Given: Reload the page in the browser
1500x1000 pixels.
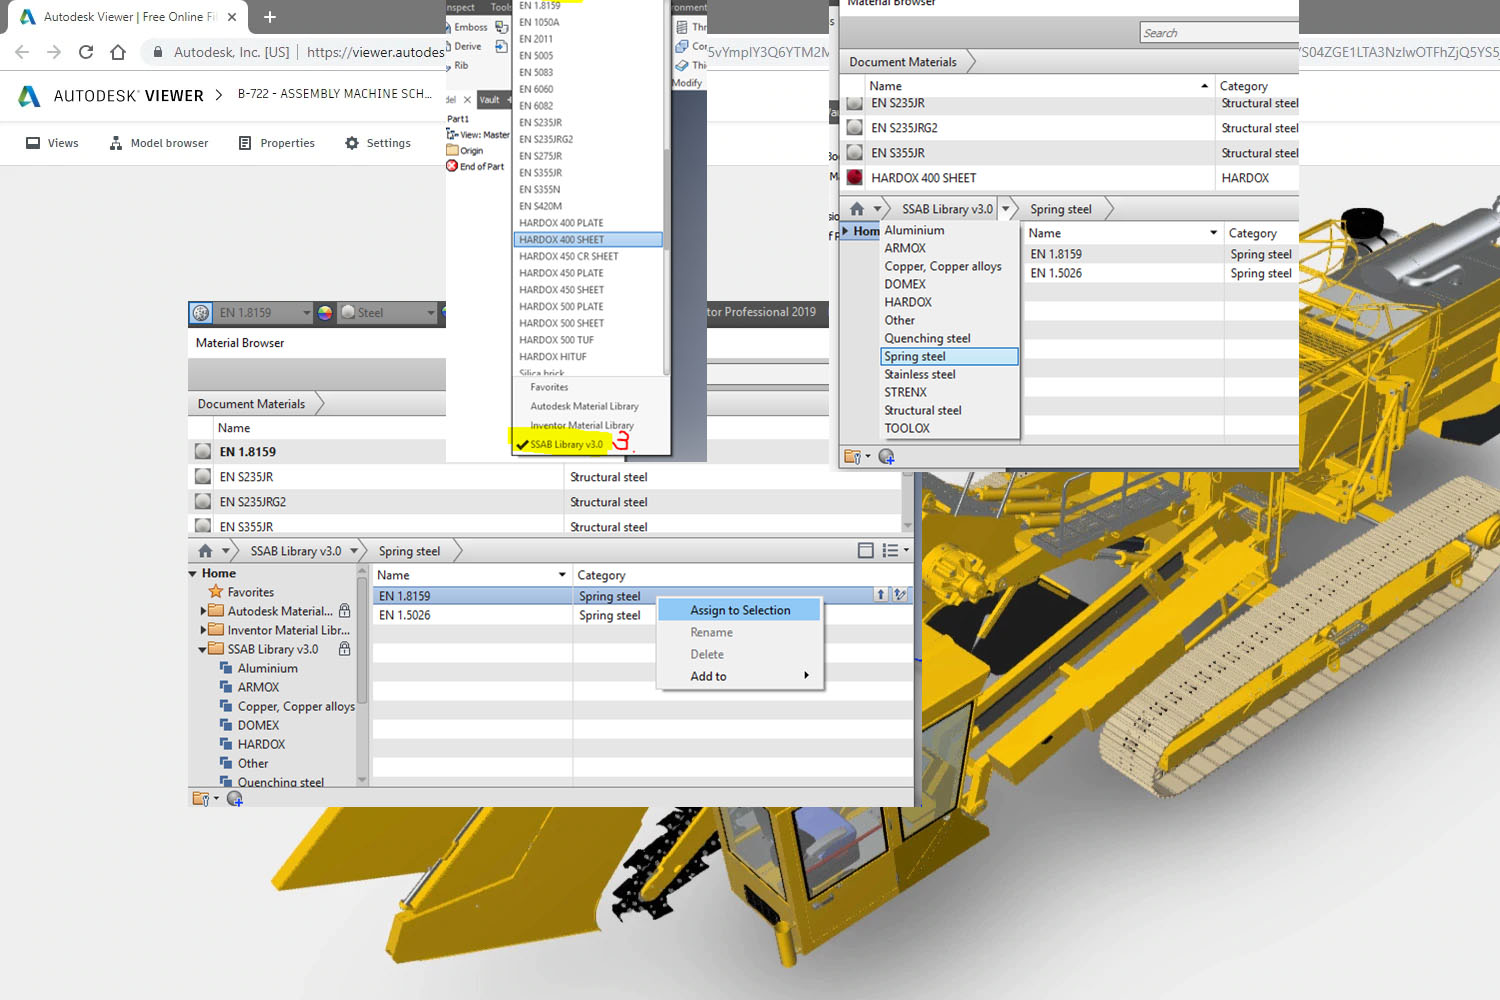Looking at the screenshot, I should (x=86, y=52).
